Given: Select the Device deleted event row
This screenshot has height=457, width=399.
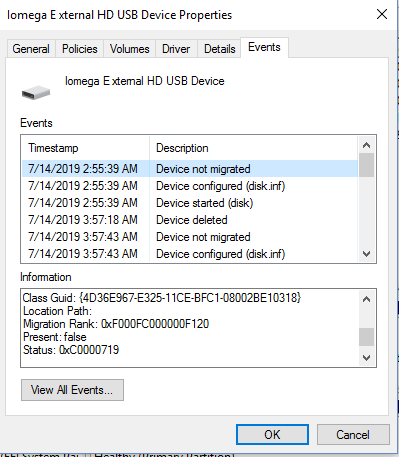Looking at the screenshot, I should tap(190, 220).
